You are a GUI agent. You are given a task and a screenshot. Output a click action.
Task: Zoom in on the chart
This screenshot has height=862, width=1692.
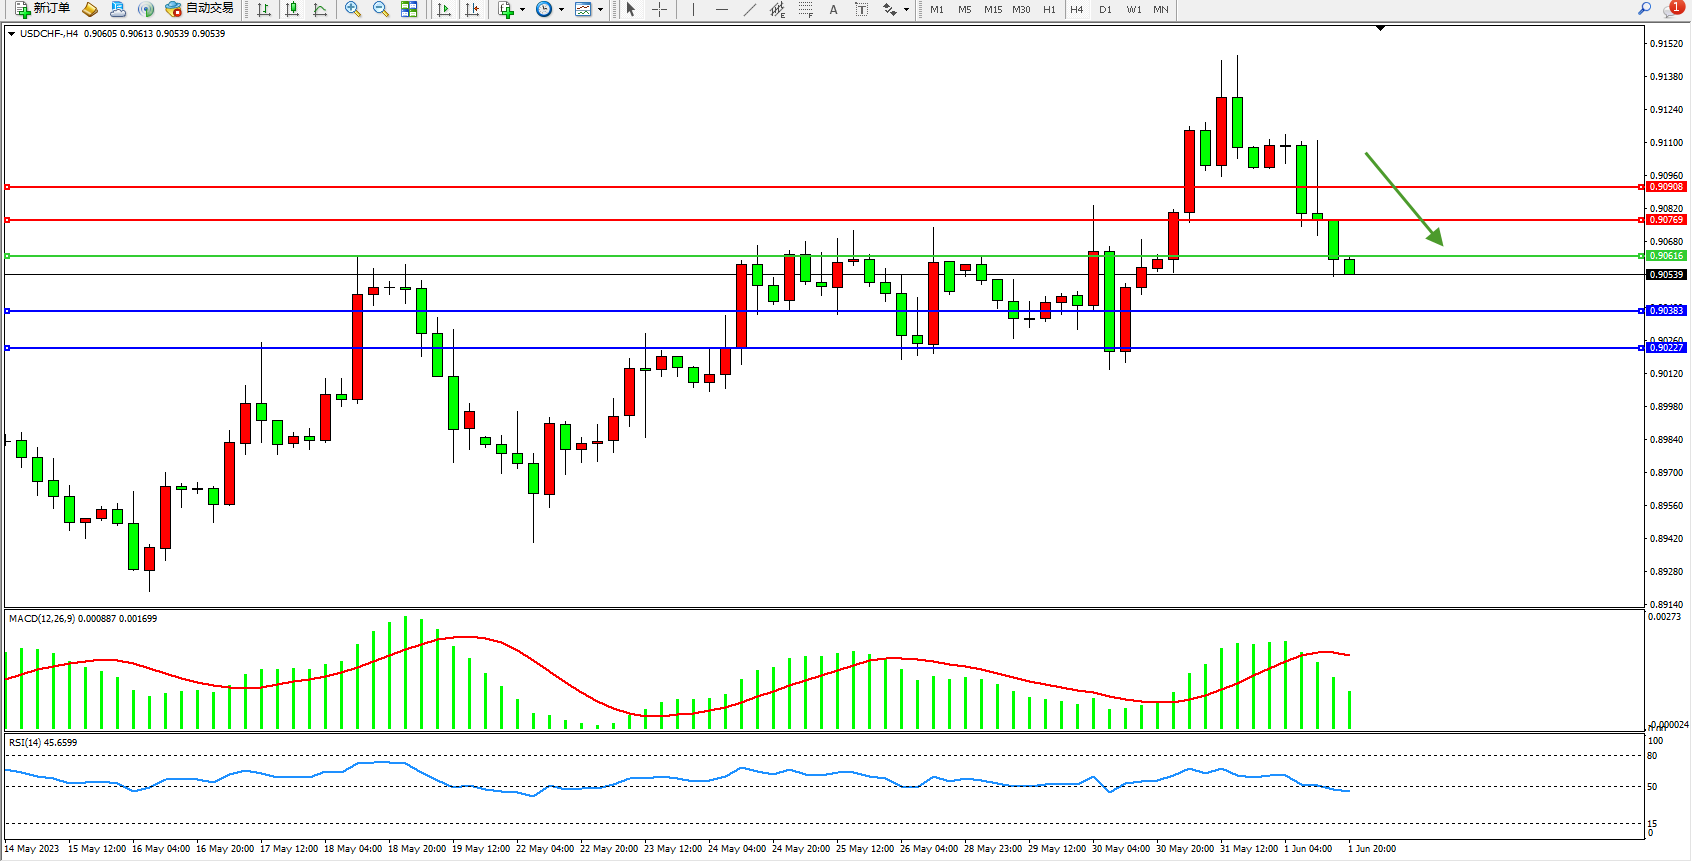pos(352,10)
